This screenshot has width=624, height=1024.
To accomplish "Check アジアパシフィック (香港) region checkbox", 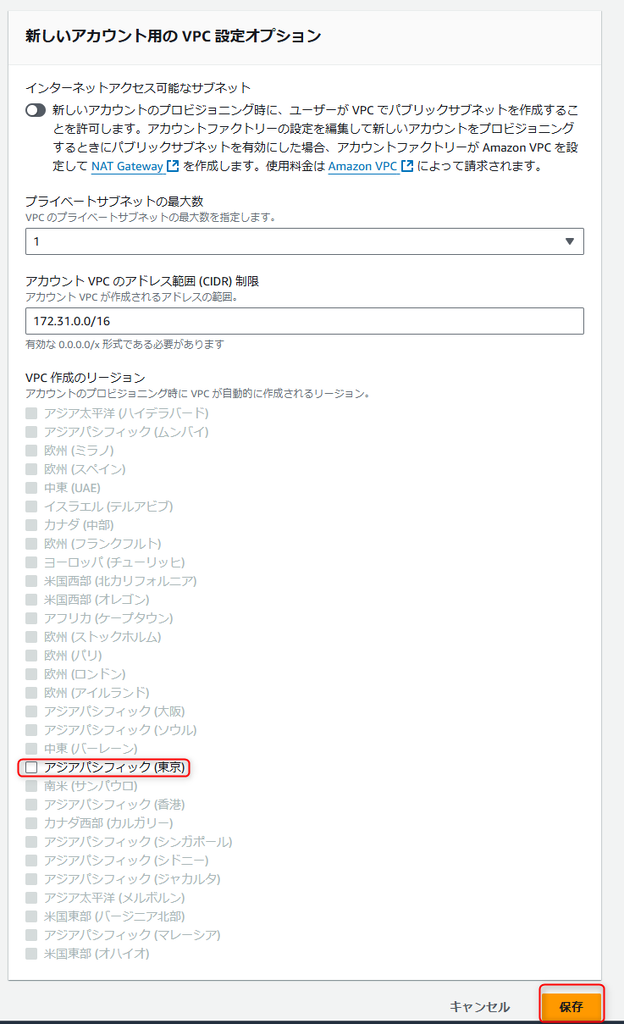I will (x=31, y=805).
